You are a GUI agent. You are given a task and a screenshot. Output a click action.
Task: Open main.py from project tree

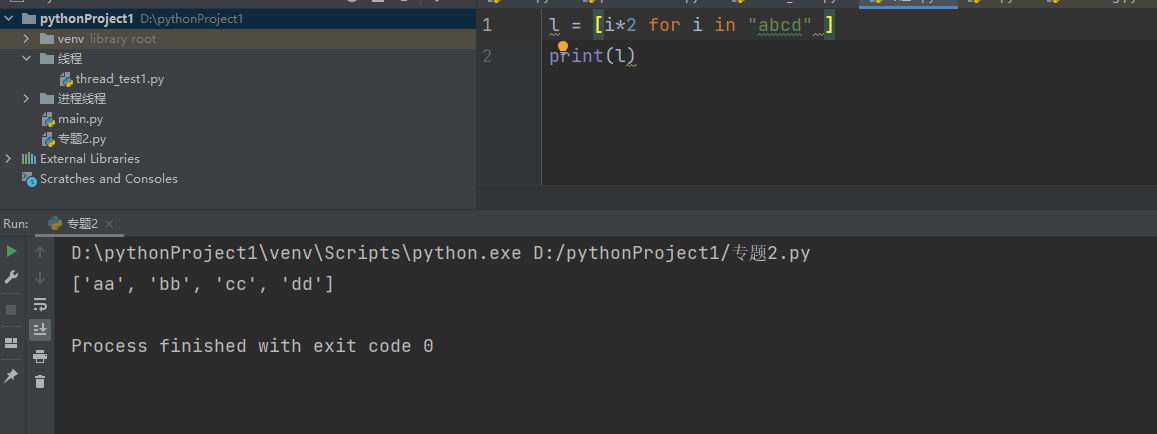tap(80, 119)
